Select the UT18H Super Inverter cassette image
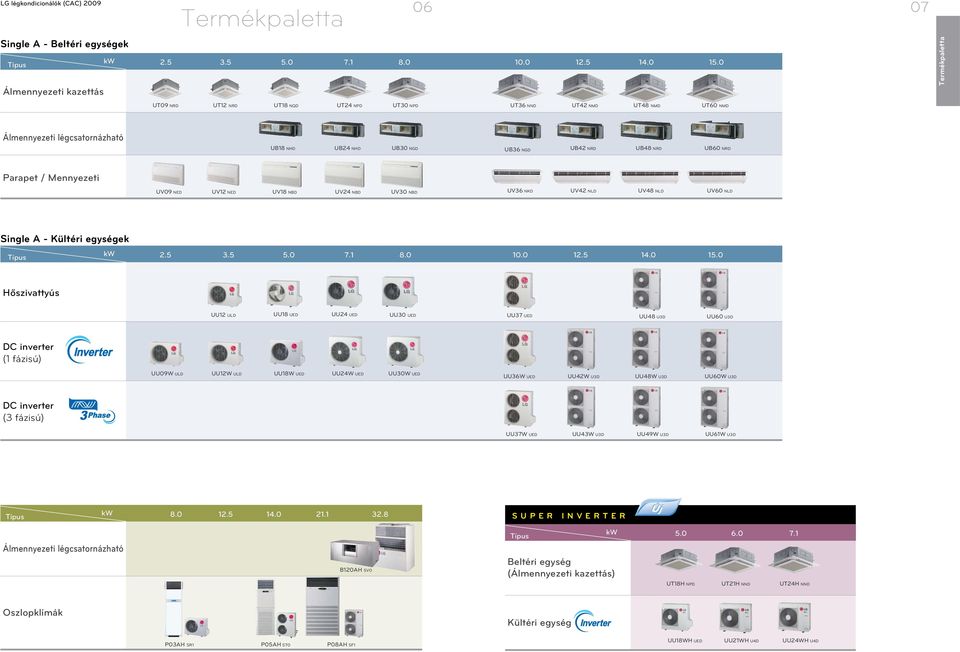The width and height of the screenshot is (960, 652). pyautogui.click(x=679, y=560)
